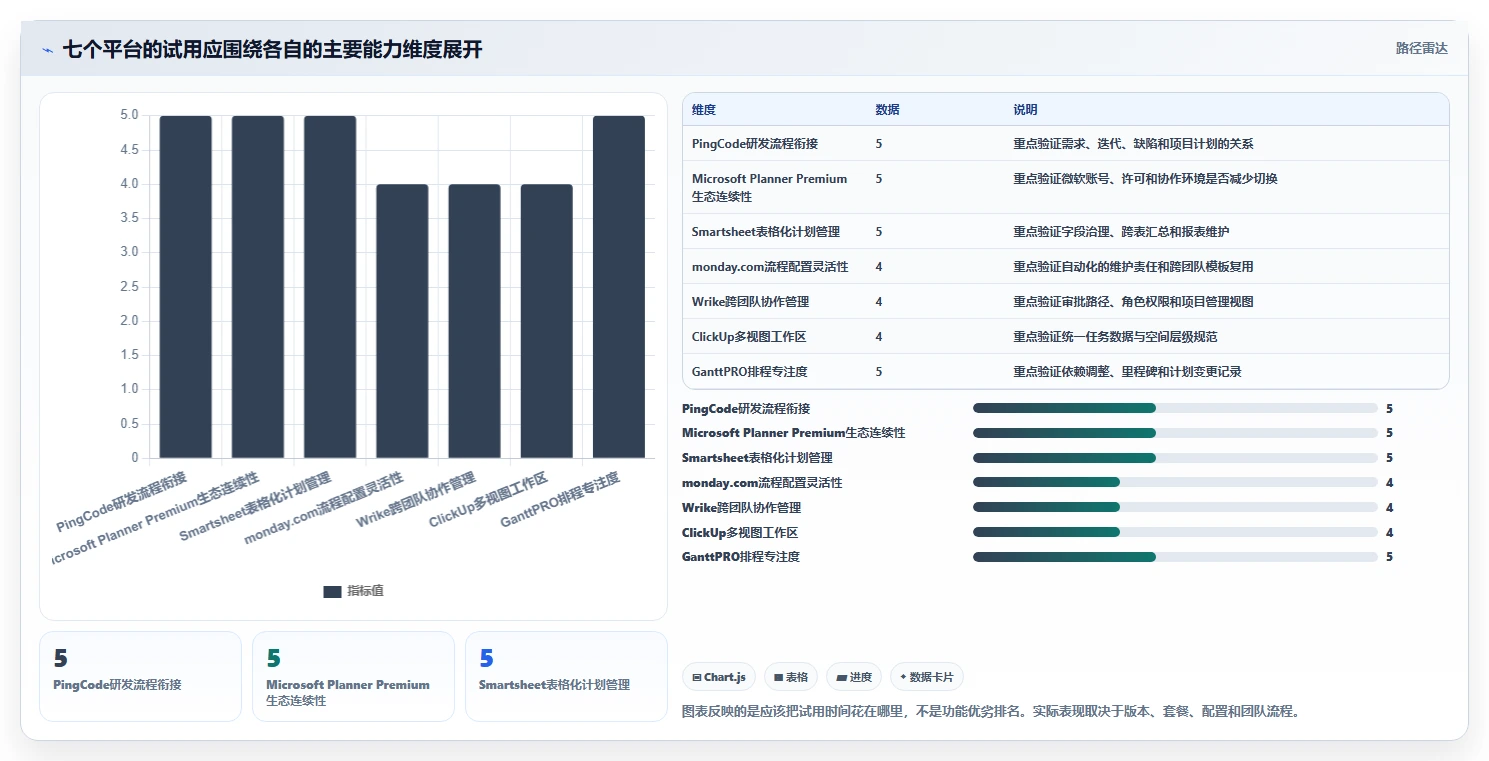The height and width of the screenshot is (761, 1489).
Task: Select the Chart.js tag chip
Action: point(719,677)
